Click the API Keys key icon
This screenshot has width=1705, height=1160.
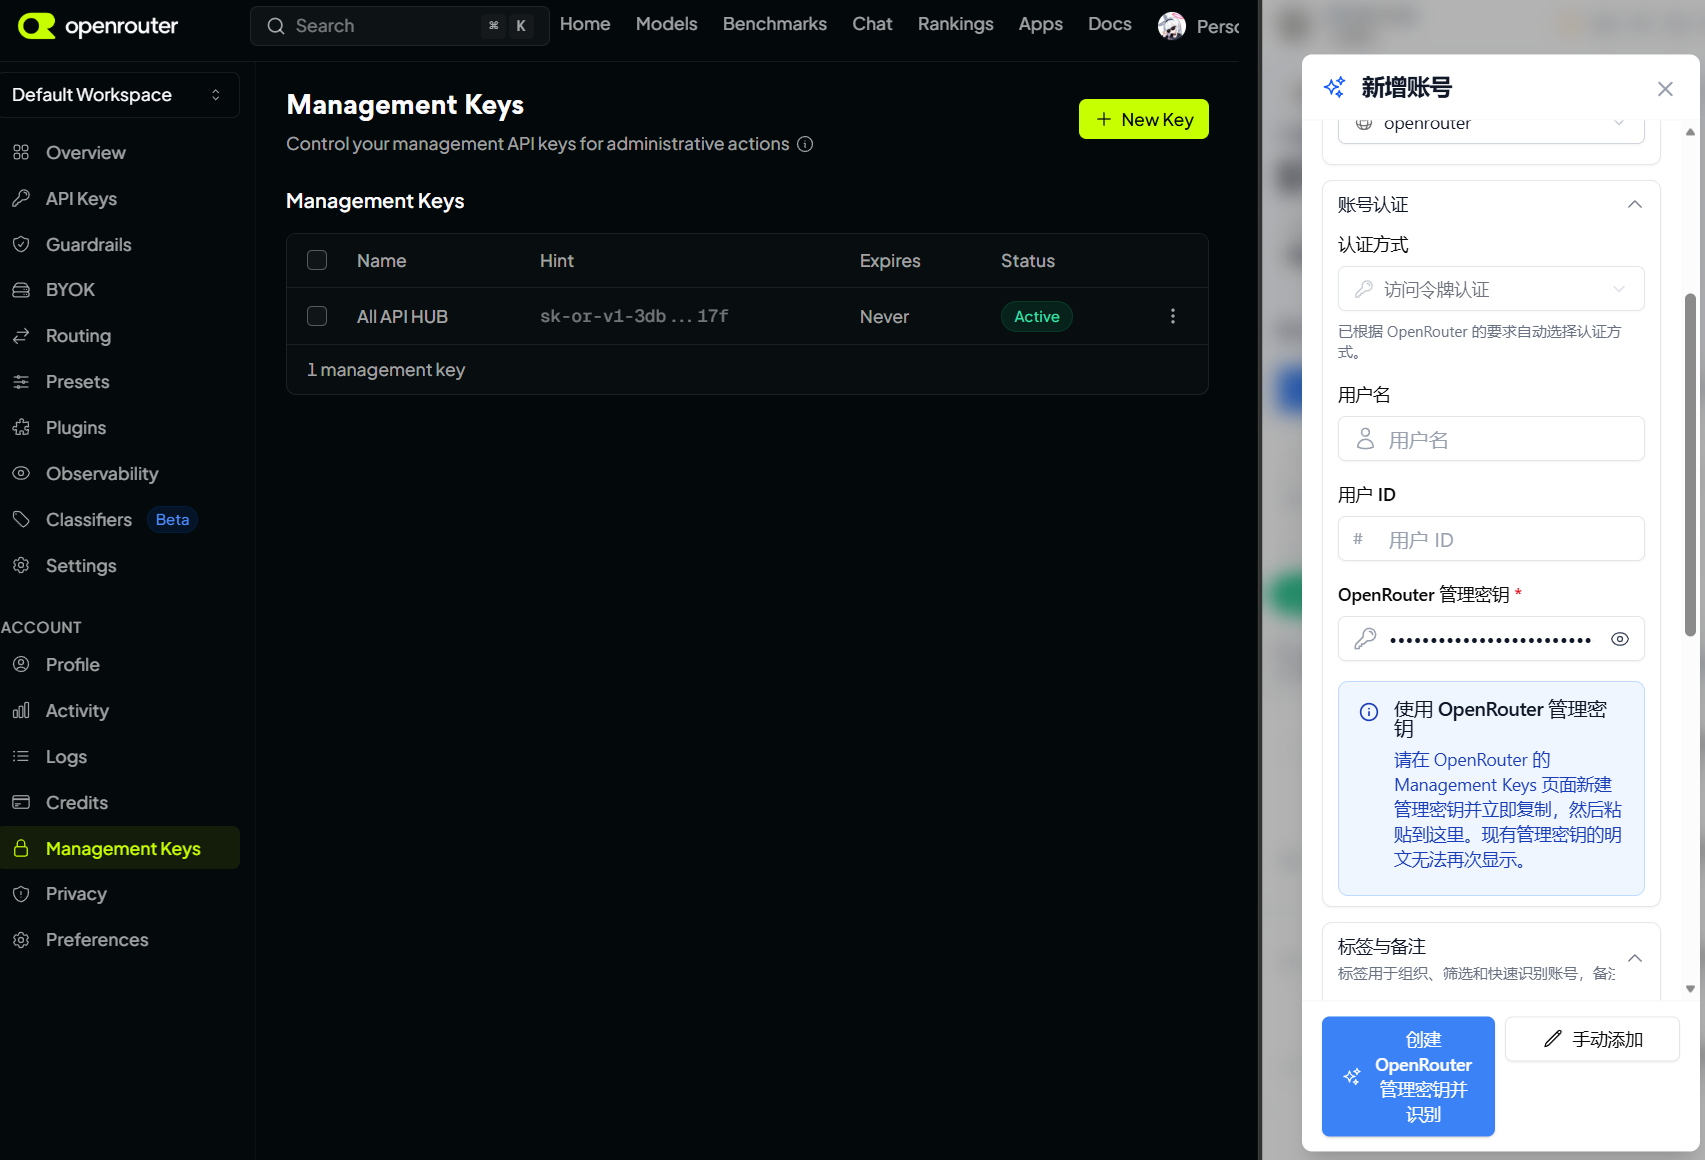[21, 198]
